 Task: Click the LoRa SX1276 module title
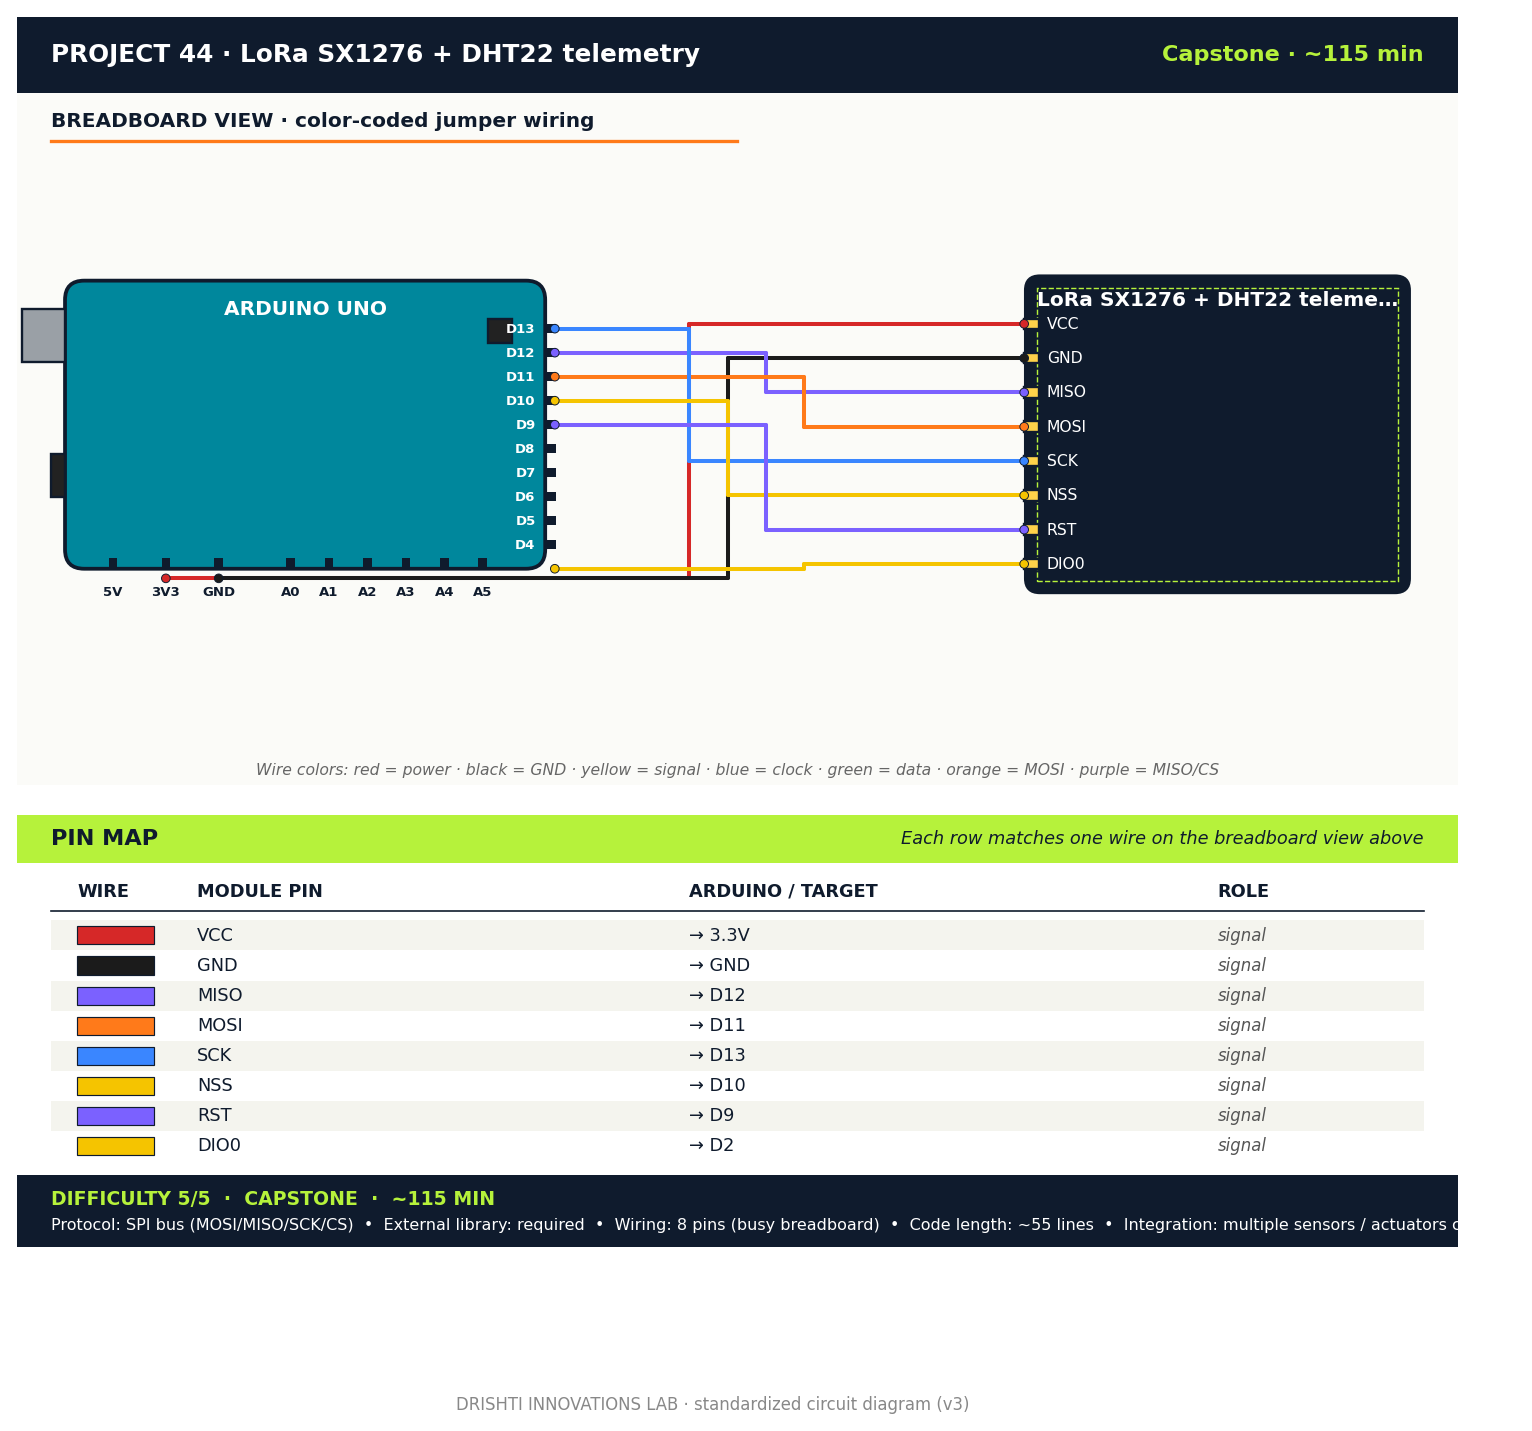[1217, 300]
